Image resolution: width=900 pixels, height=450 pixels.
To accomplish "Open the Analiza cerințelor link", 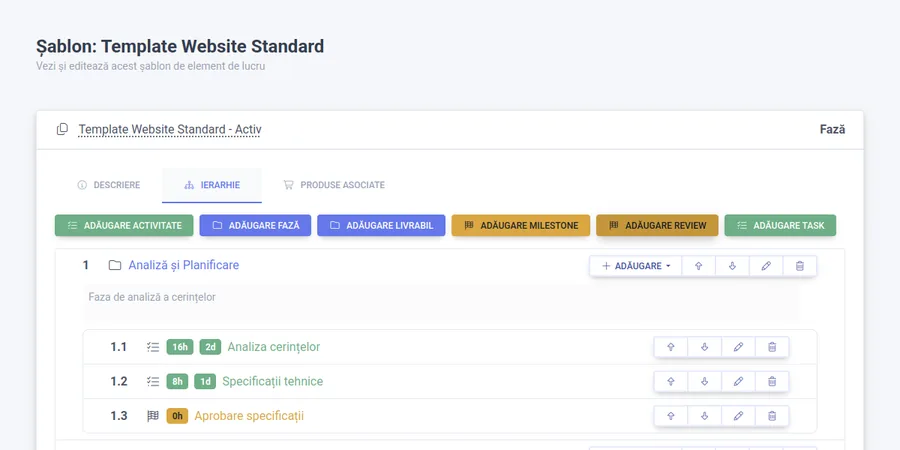I will point(274,347).
